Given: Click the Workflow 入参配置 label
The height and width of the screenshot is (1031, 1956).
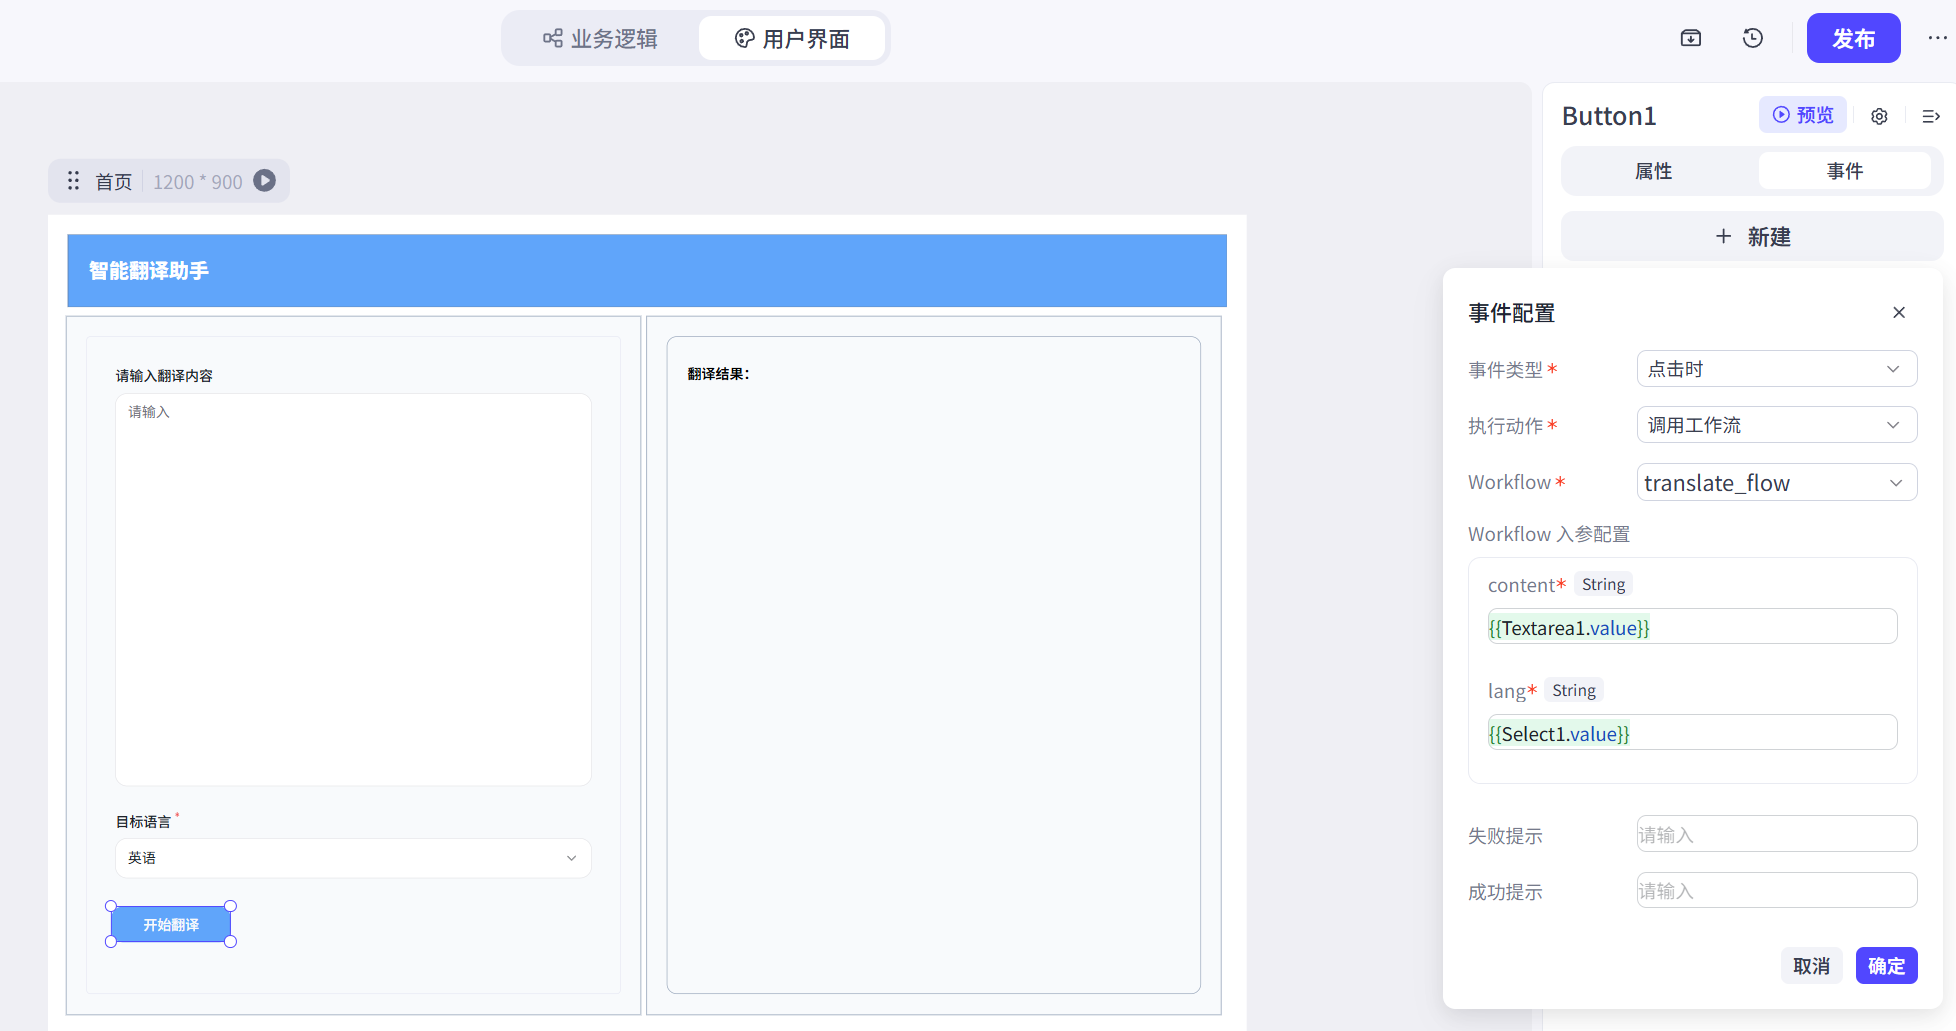Looking at the screenshot, I should tap(1549, 534).
